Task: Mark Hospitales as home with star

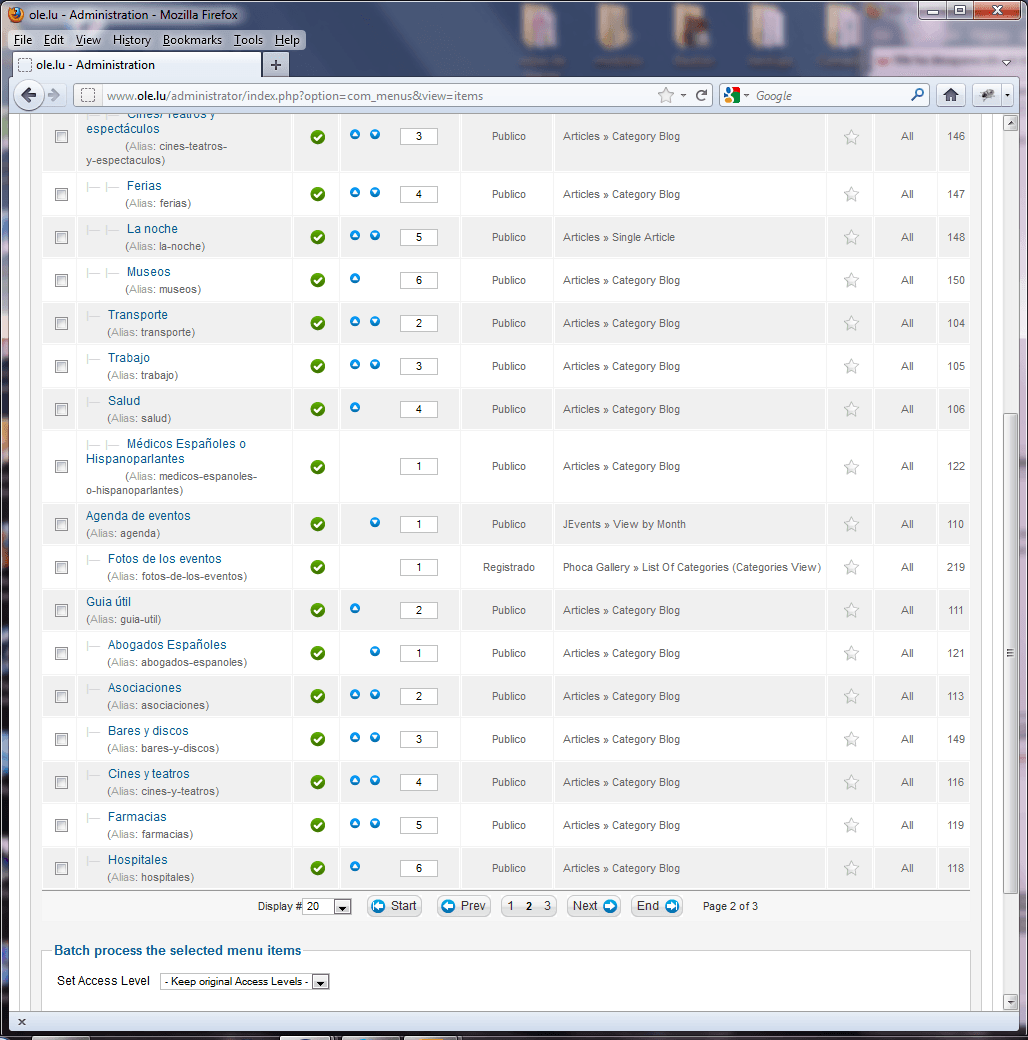Action: pos(851,868)
